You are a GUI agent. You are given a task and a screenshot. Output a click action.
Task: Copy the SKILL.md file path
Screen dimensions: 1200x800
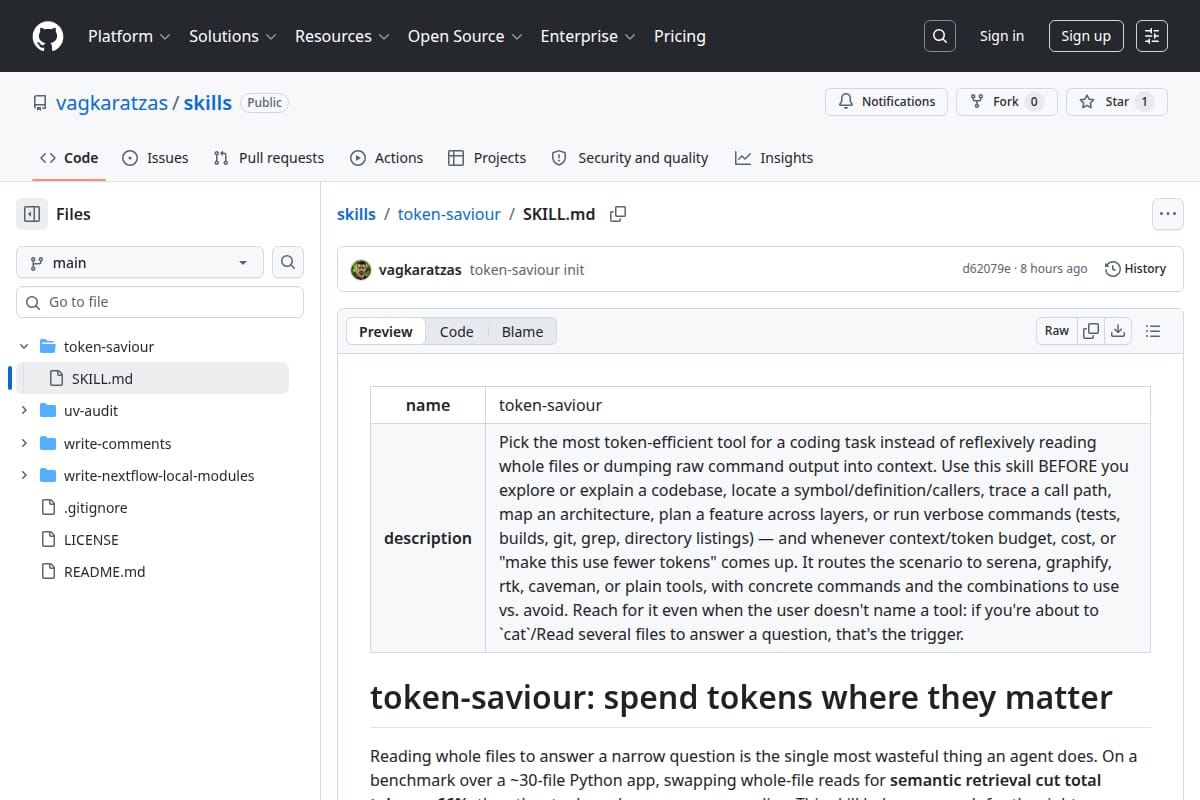618,214
